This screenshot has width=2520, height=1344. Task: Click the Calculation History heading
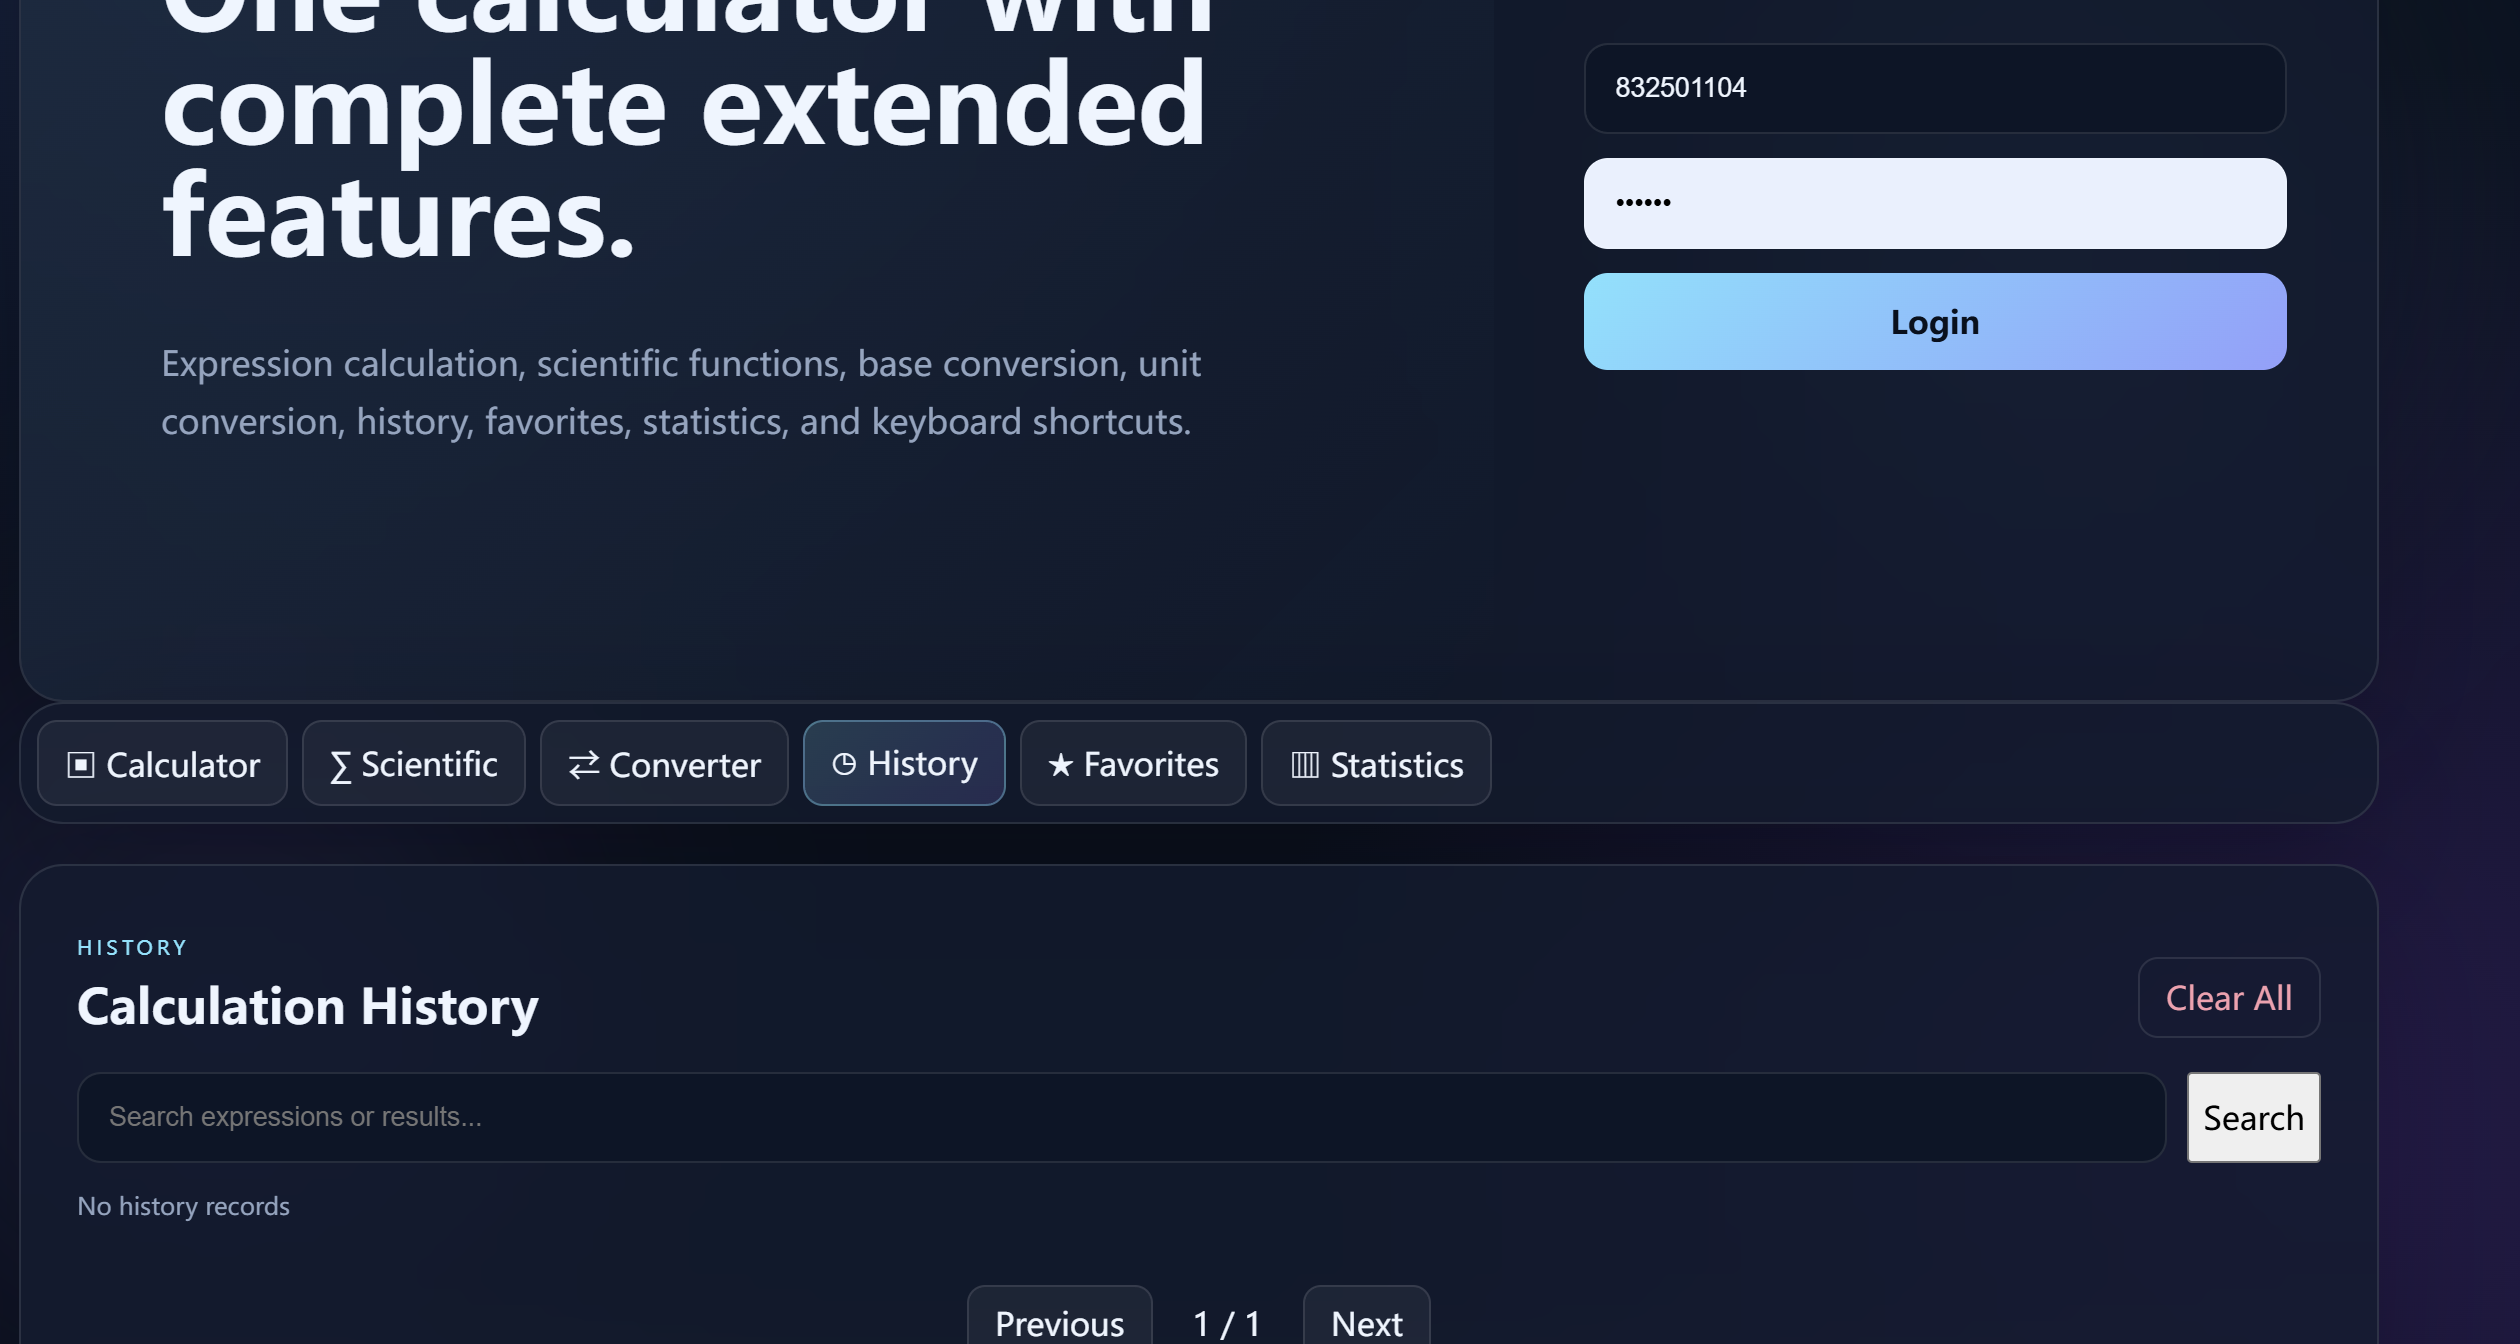307,1006
